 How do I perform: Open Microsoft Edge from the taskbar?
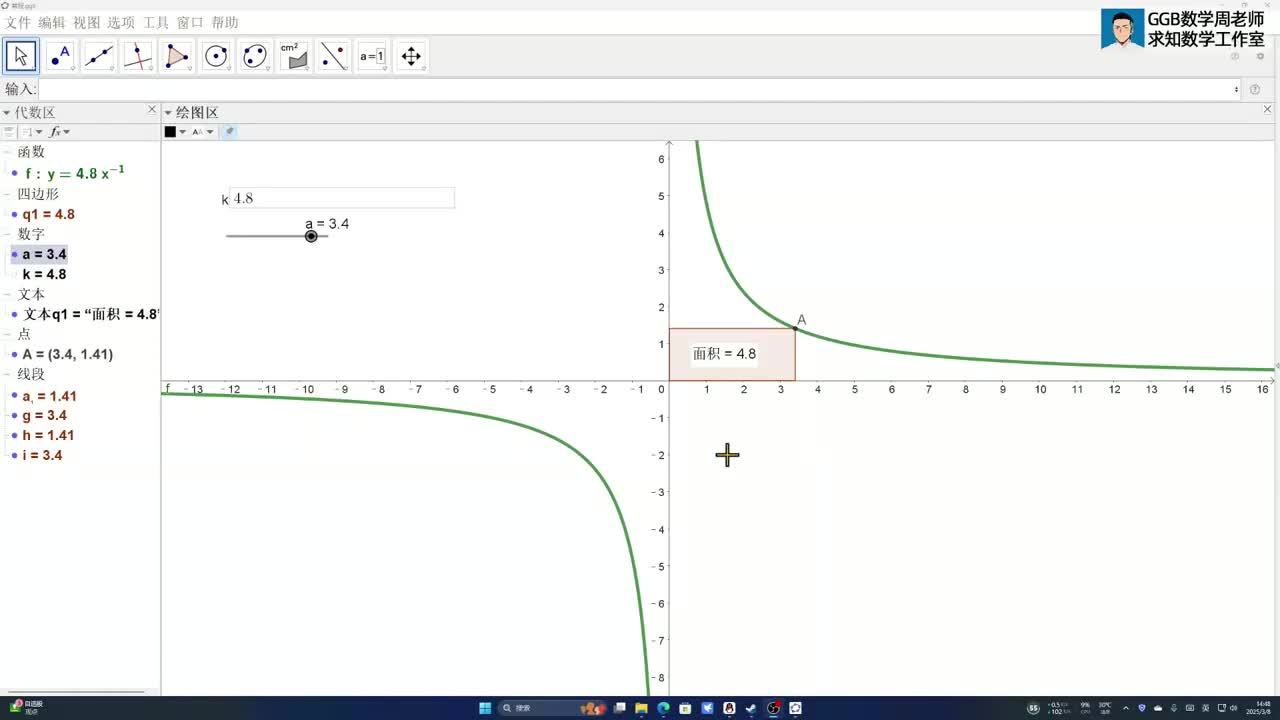[x=664, y=708]
